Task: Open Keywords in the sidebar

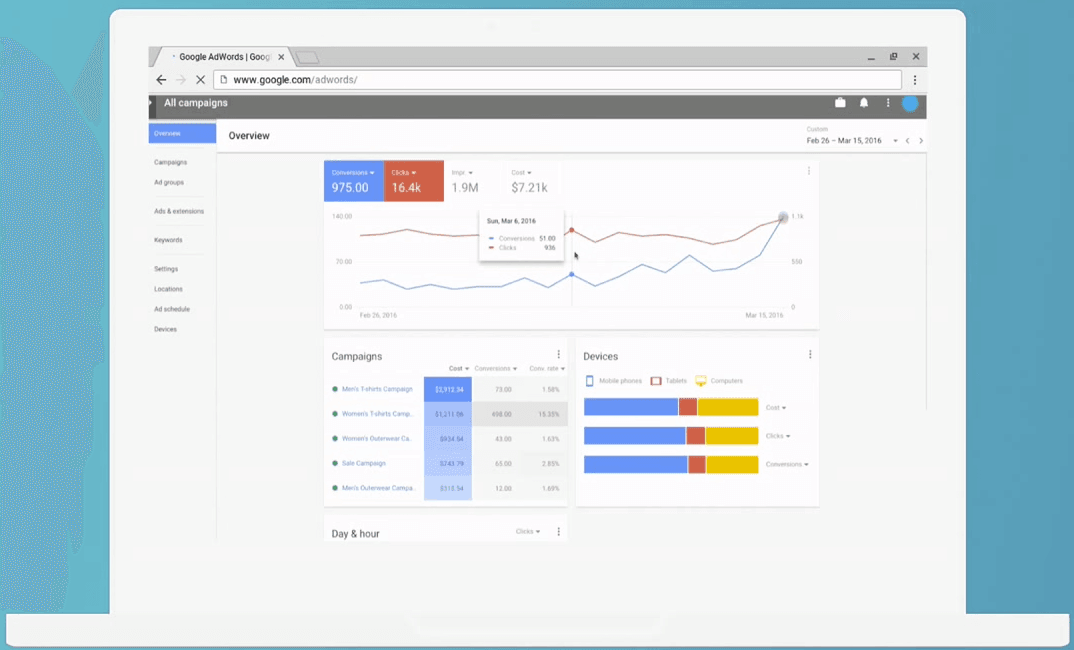Action: click(x=168, y=240)
